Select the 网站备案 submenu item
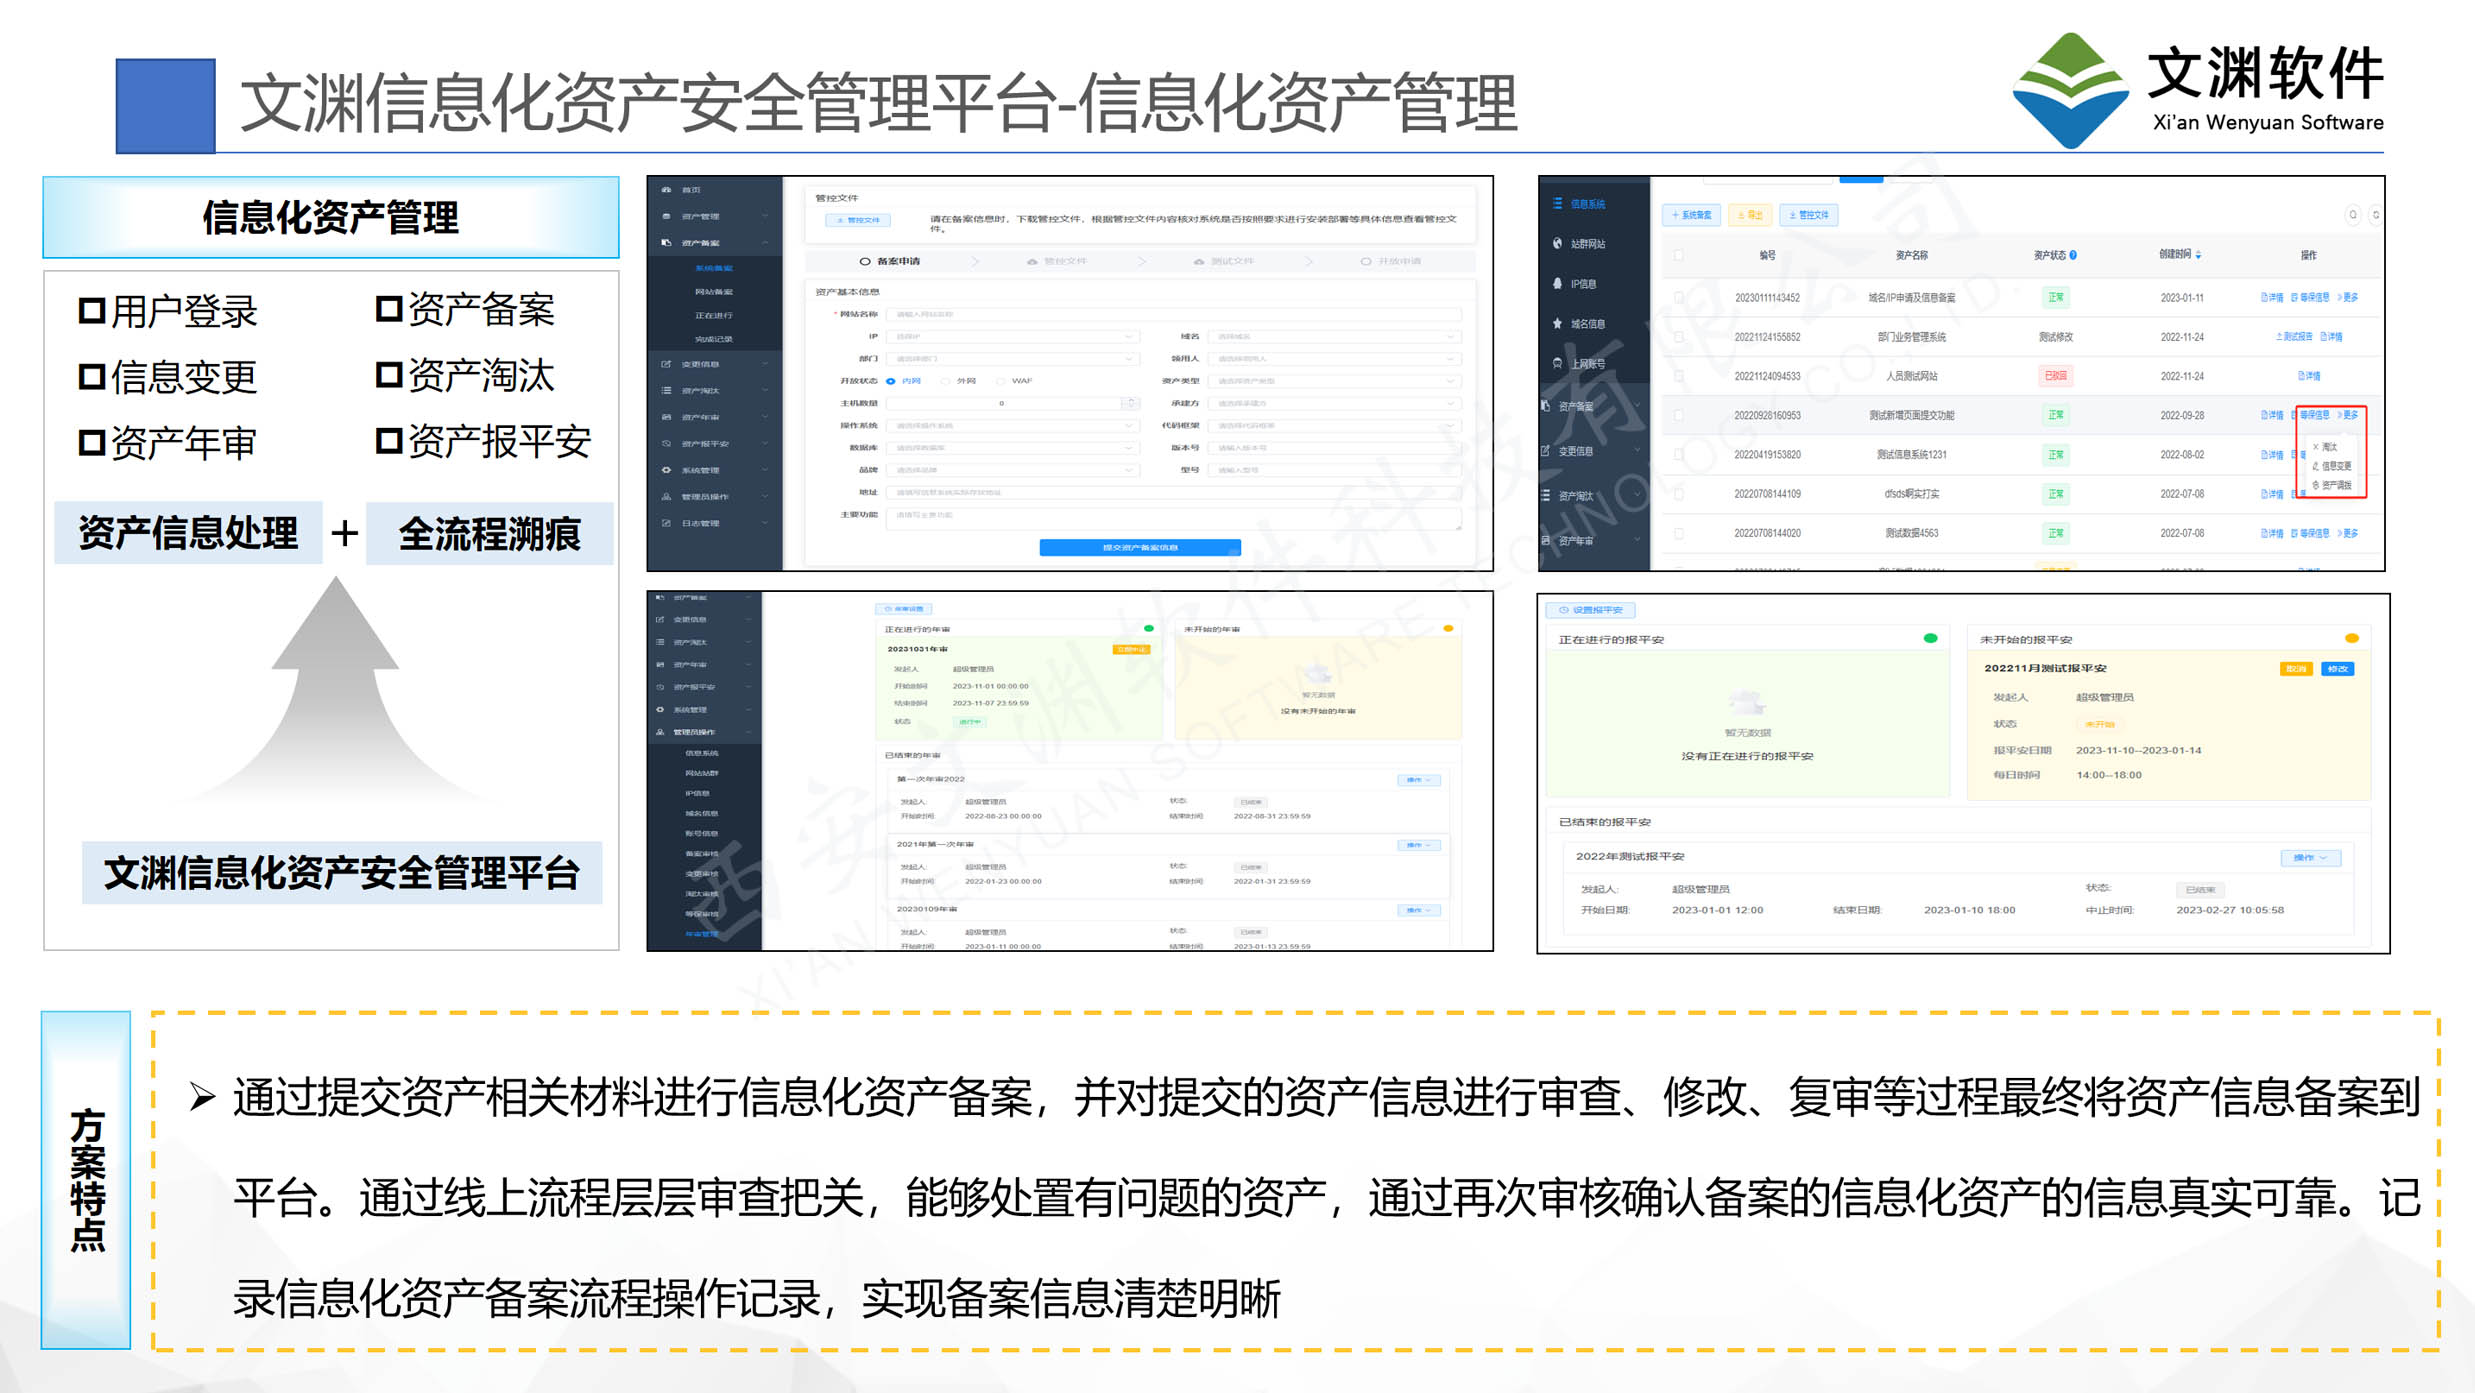 click(x=714, y=292)
